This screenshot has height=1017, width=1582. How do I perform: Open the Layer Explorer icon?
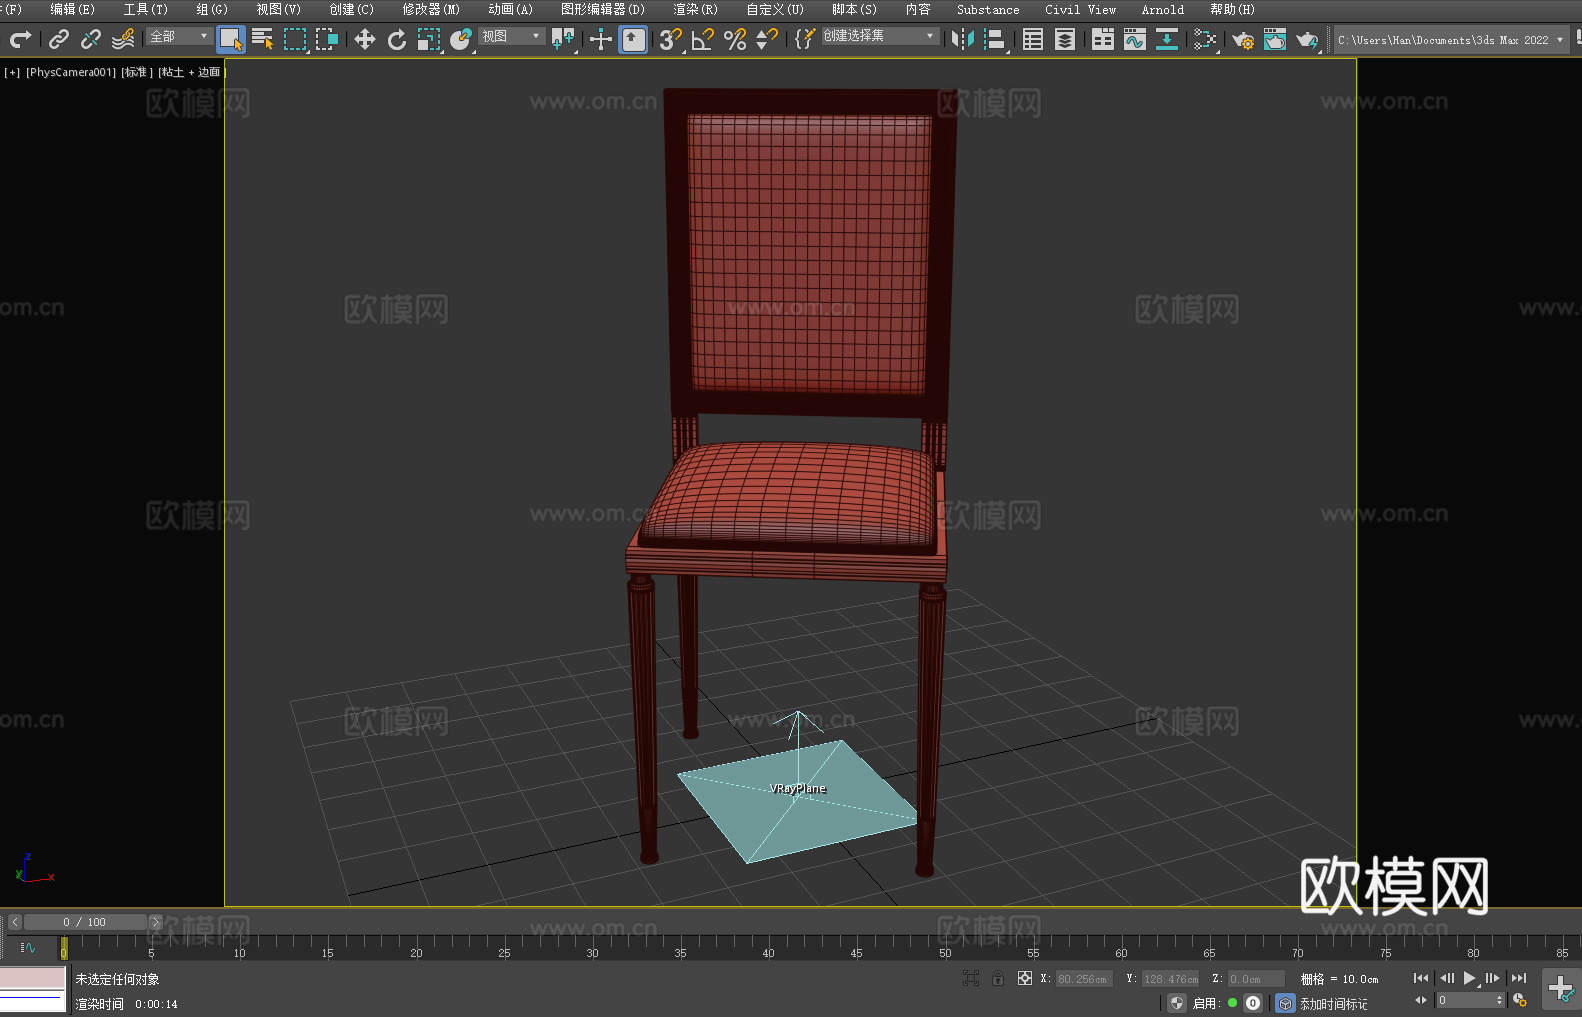(x=1065, y=39)
